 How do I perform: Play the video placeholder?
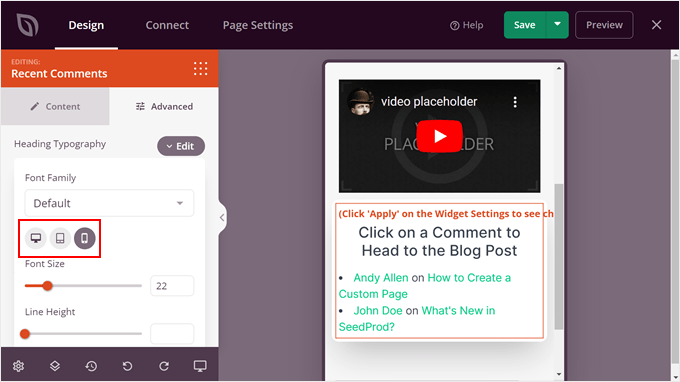tap(439, 136)
